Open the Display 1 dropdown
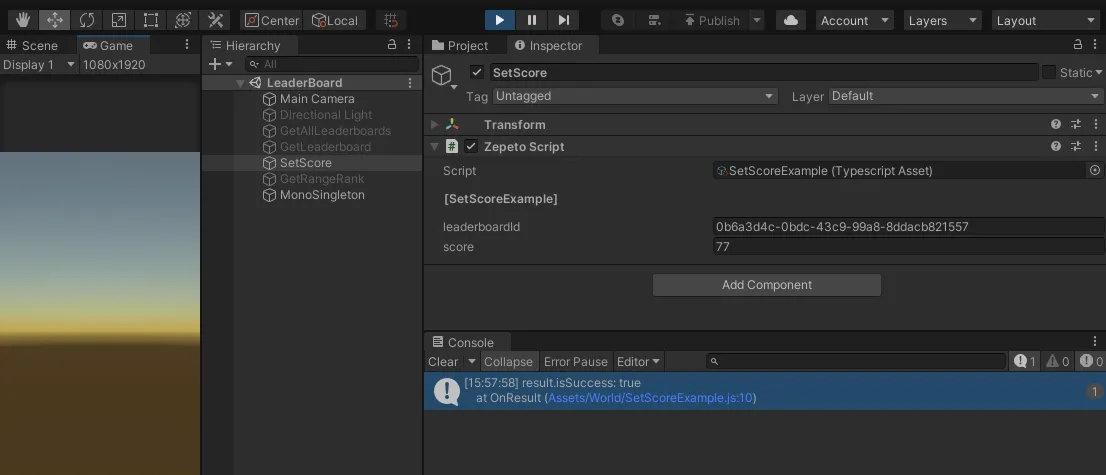This screenshot has height=475, width=1106. pos(39,65)
